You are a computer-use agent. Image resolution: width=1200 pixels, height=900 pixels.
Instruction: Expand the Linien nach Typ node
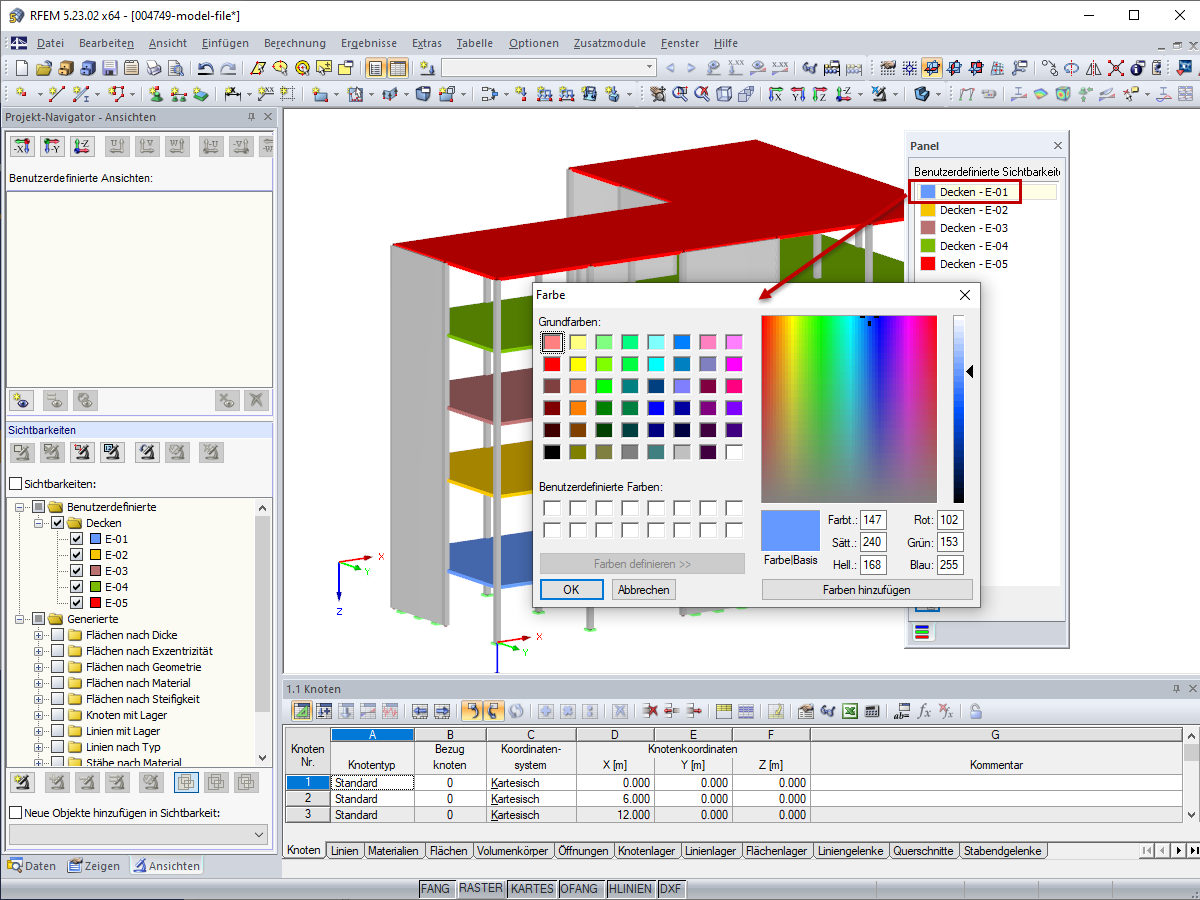point(39,747)
